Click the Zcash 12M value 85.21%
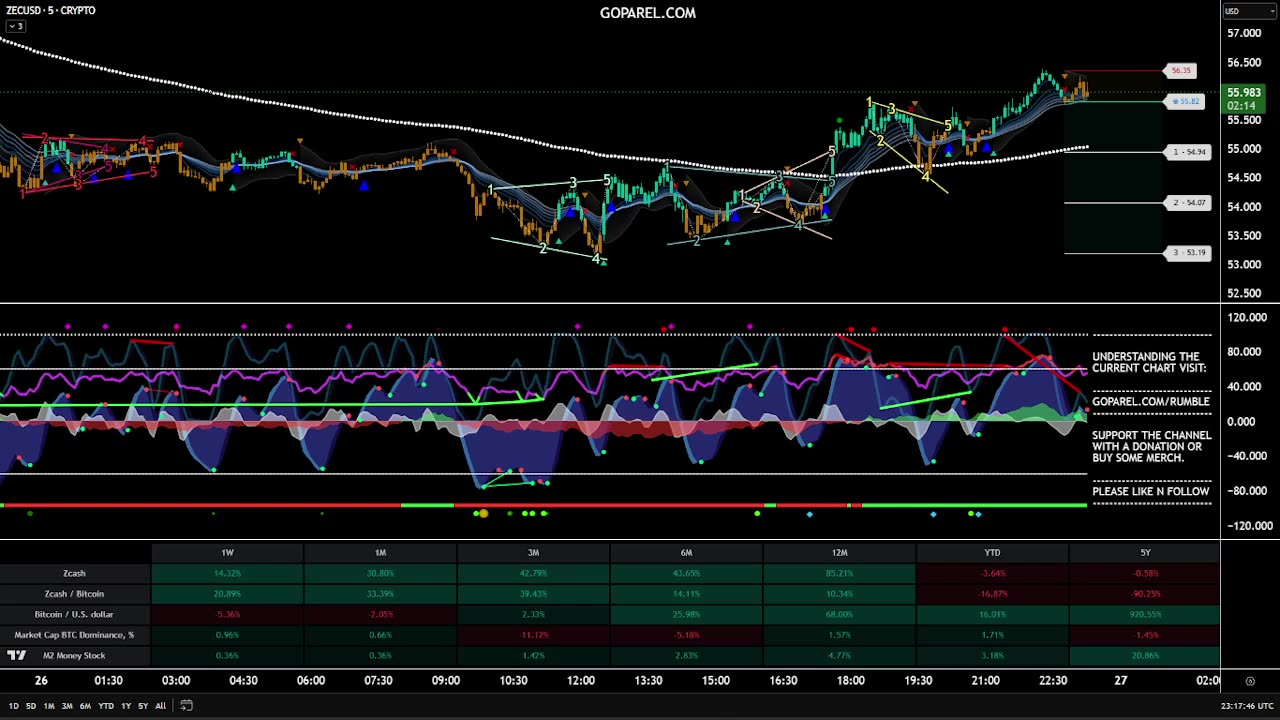 (839, 574)
